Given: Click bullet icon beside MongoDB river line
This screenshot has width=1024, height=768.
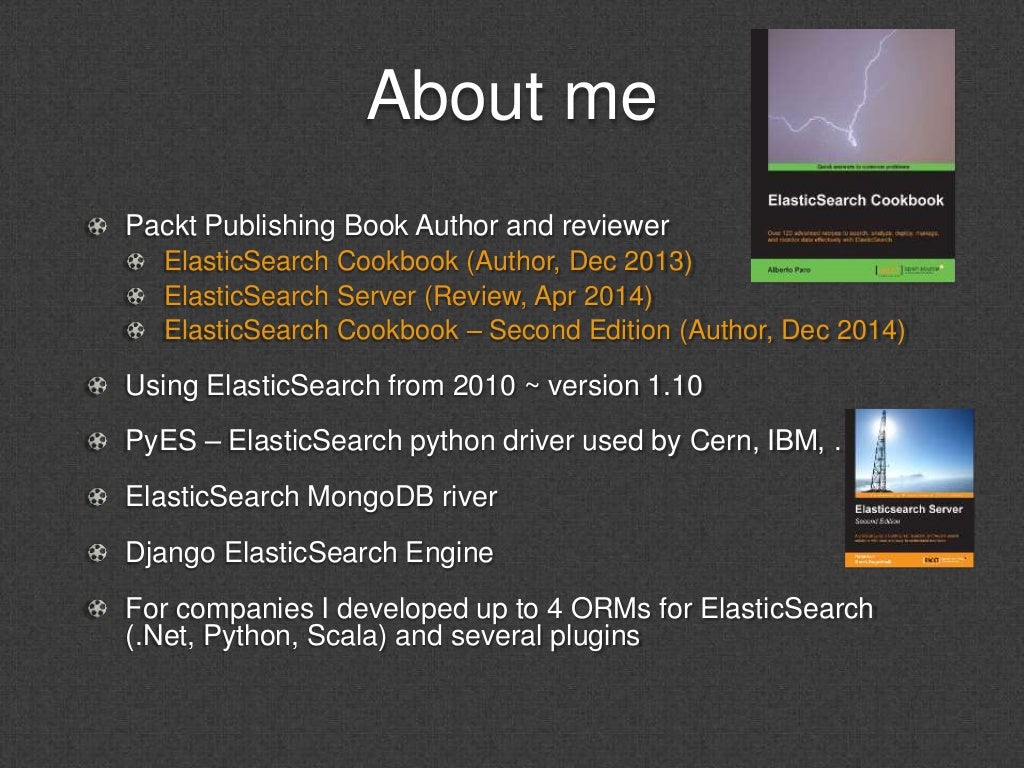Looking at the screenshot, I should point(97,497).
